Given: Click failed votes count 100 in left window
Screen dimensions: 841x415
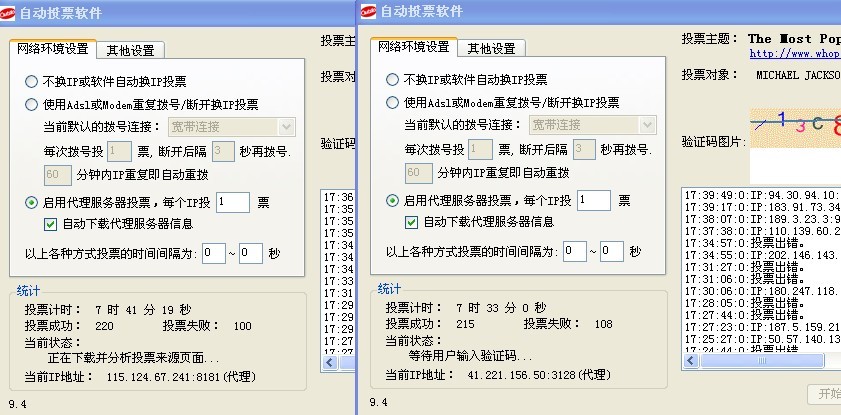Looking at the screenshot, I should 242,326.
